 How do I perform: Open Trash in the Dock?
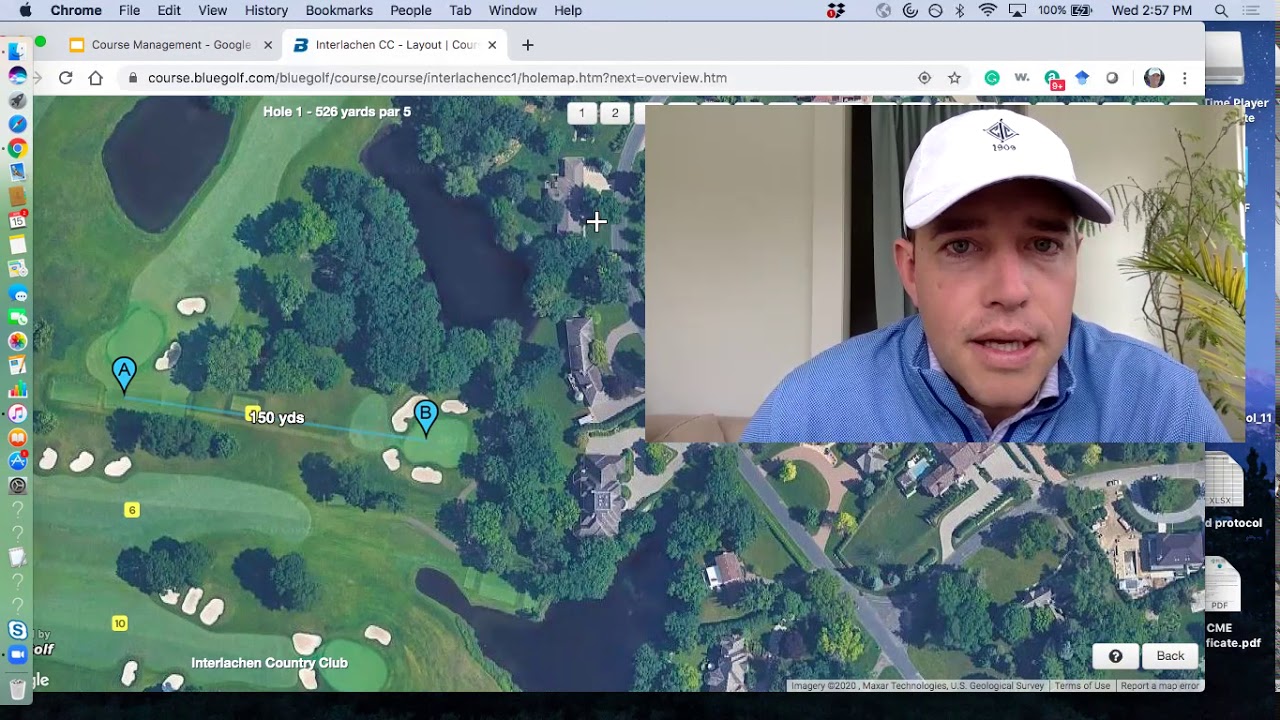point(17,688)
